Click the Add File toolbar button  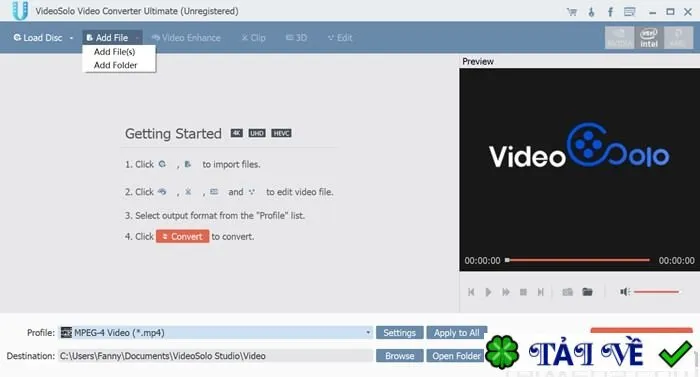[107, 38]
